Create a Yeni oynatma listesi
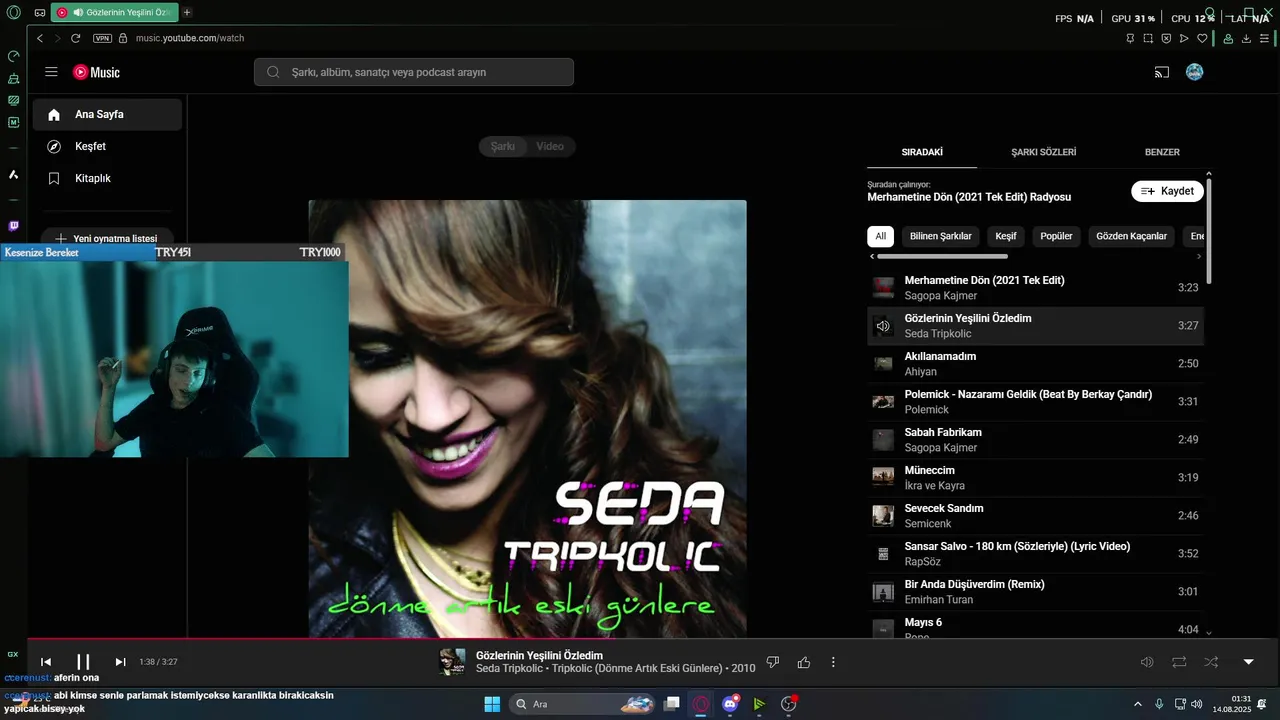This screenshot has width=1280, height=720. tap(106, 239)
